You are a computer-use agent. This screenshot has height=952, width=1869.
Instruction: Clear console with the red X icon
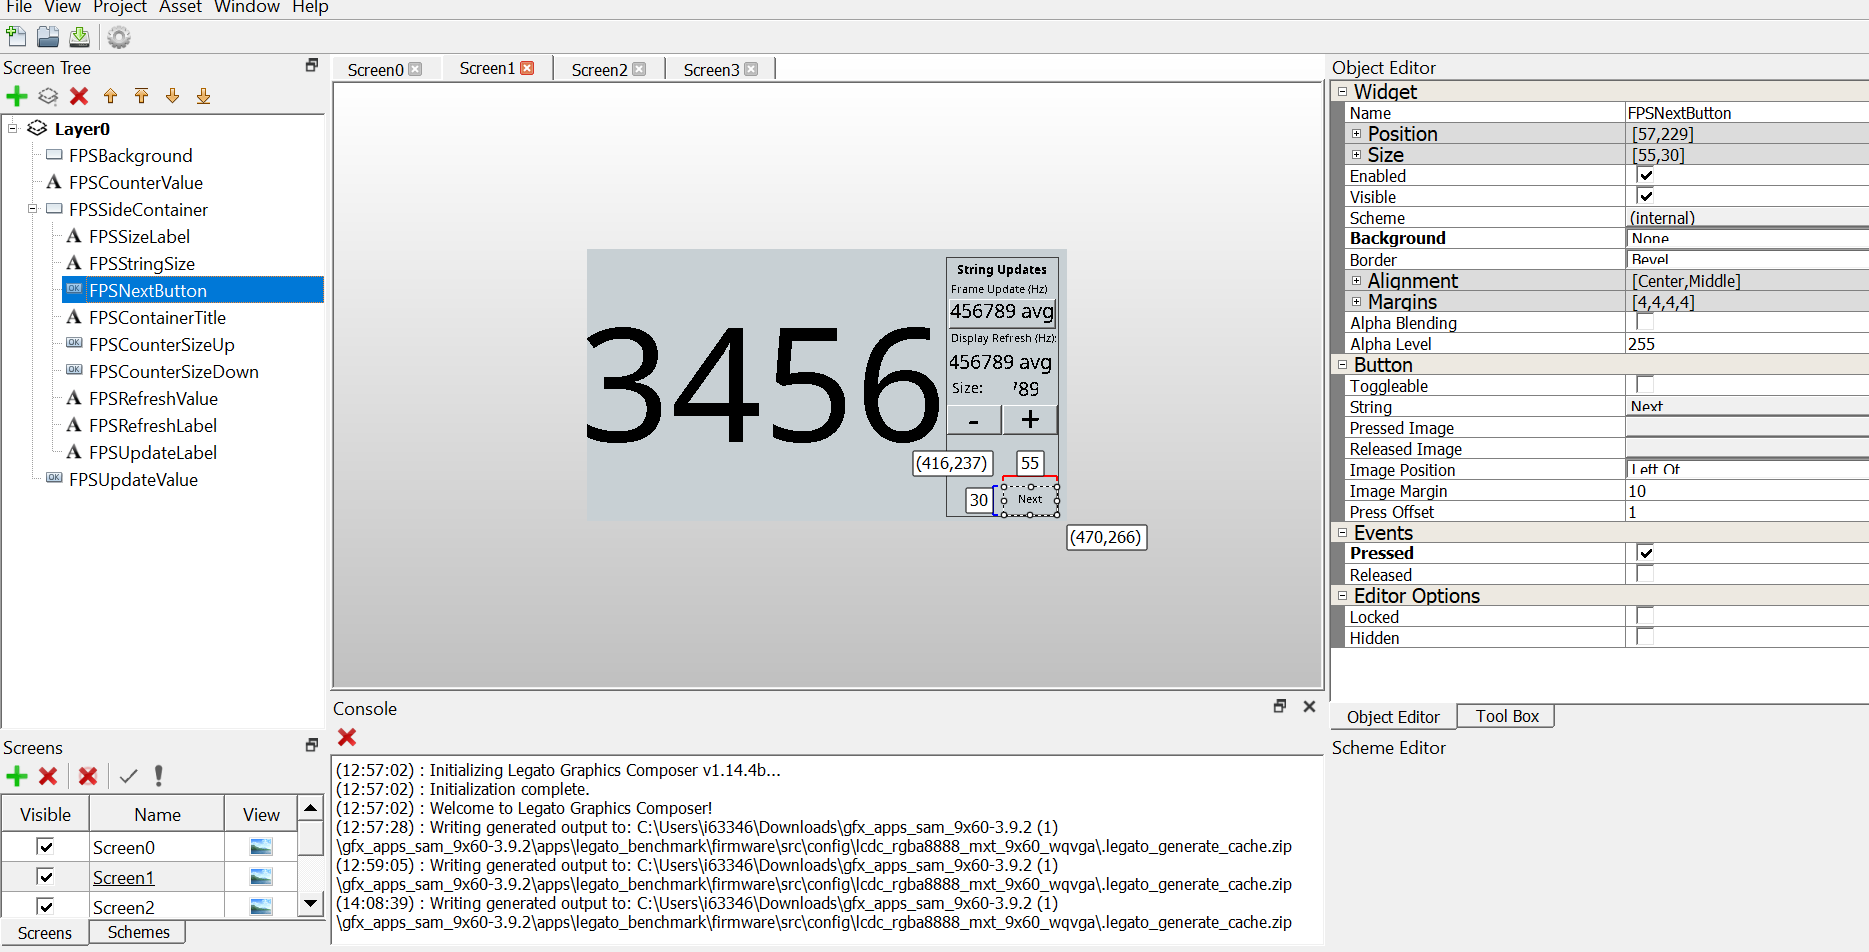pos(347,737)
